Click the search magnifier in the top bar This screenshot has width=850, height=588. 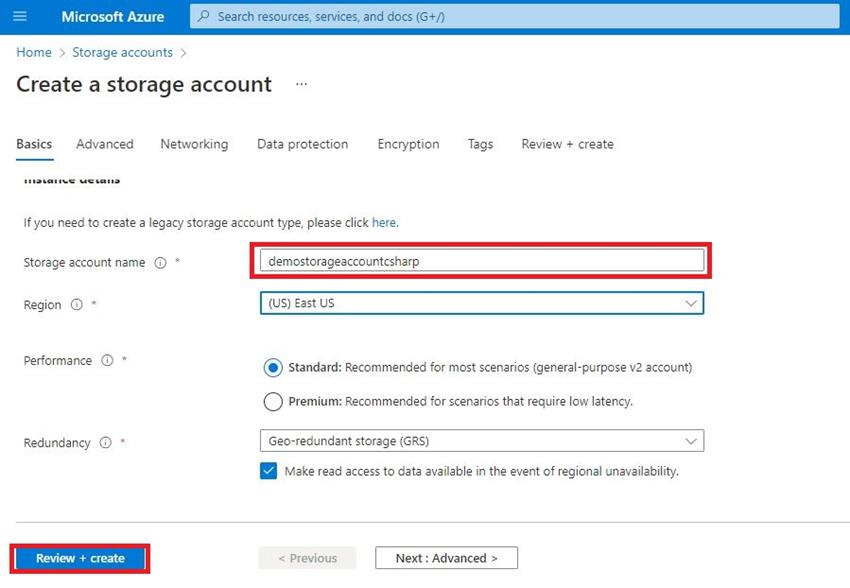(203, 16)
